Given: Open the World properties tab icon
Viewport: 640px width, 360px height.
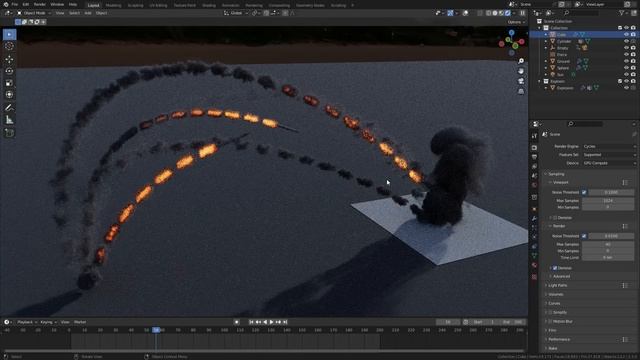Looking at the screenshot, I should pos(534,185).
